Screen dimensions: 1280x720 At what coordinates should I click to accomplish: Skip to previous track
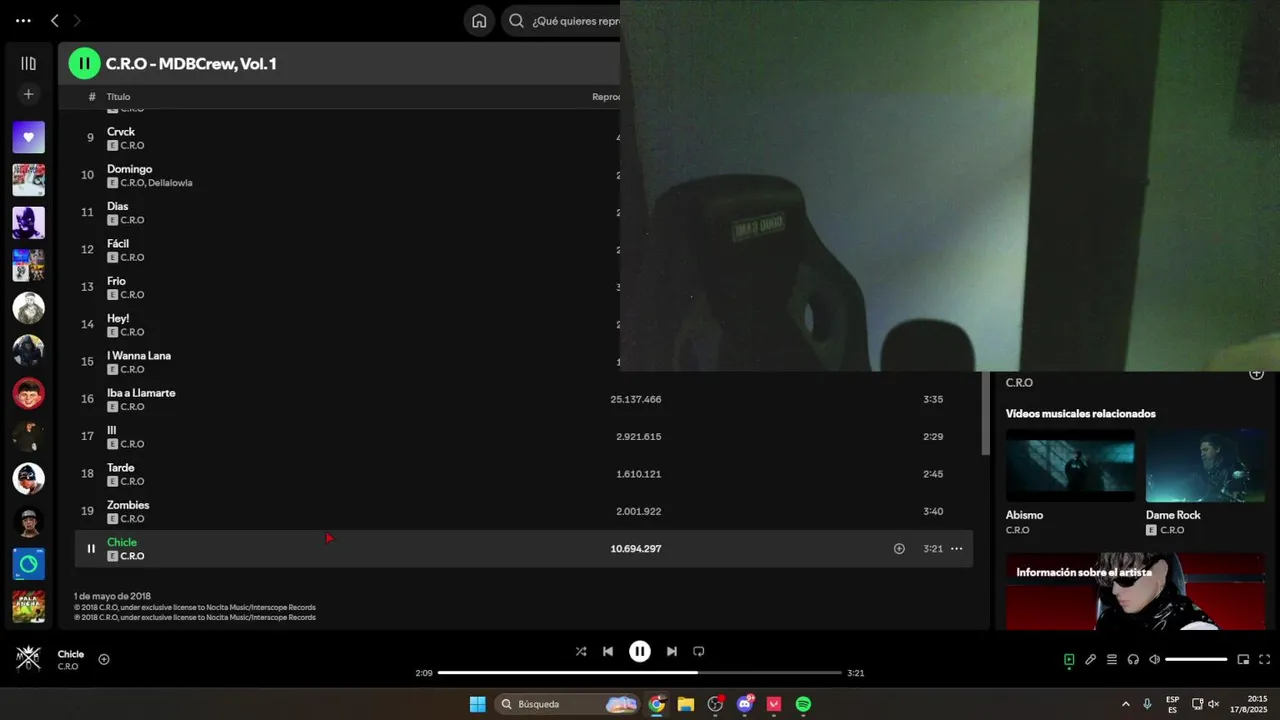point(608,651)
